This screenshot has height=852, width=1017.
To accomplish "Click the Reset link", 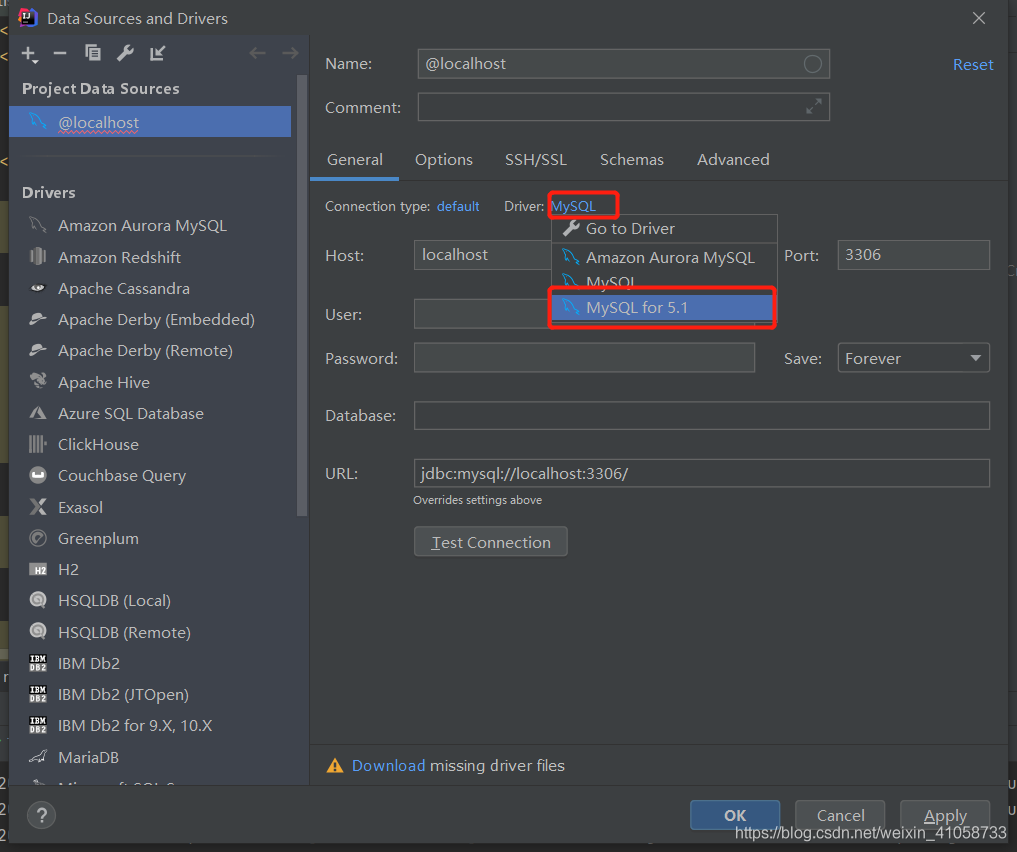I will [973, 64].
